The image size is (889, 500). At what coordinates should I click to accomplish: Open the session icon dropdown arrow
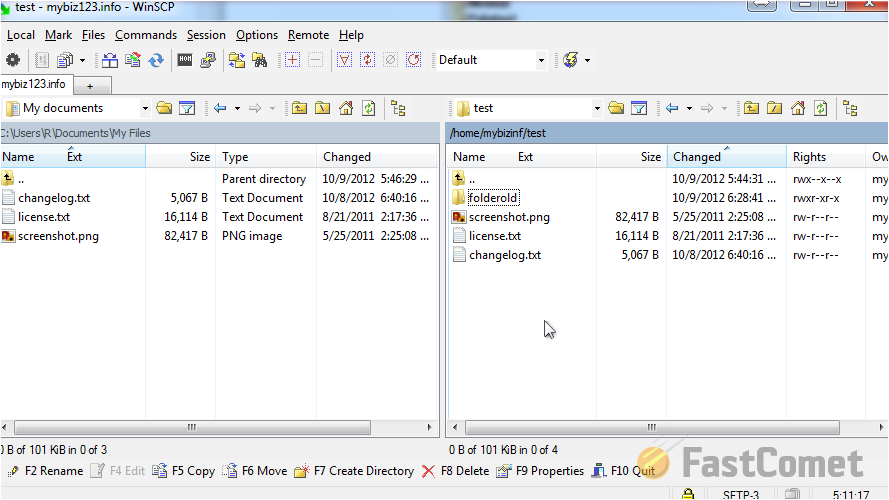click(x=587, y=60)
